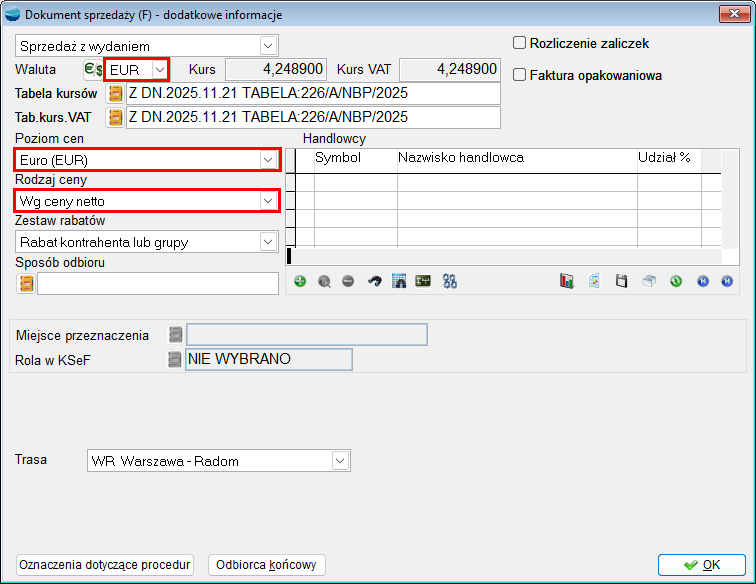Click lookup icon beside Tab.kurs.VAT
The image size is (756, 584).
click(x=115, y=117)
